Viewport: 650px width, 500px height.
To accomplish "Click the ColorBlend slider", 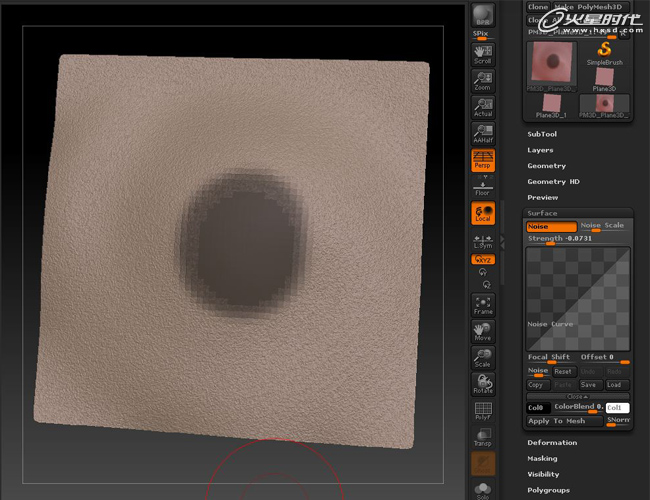I will (578, 408).
